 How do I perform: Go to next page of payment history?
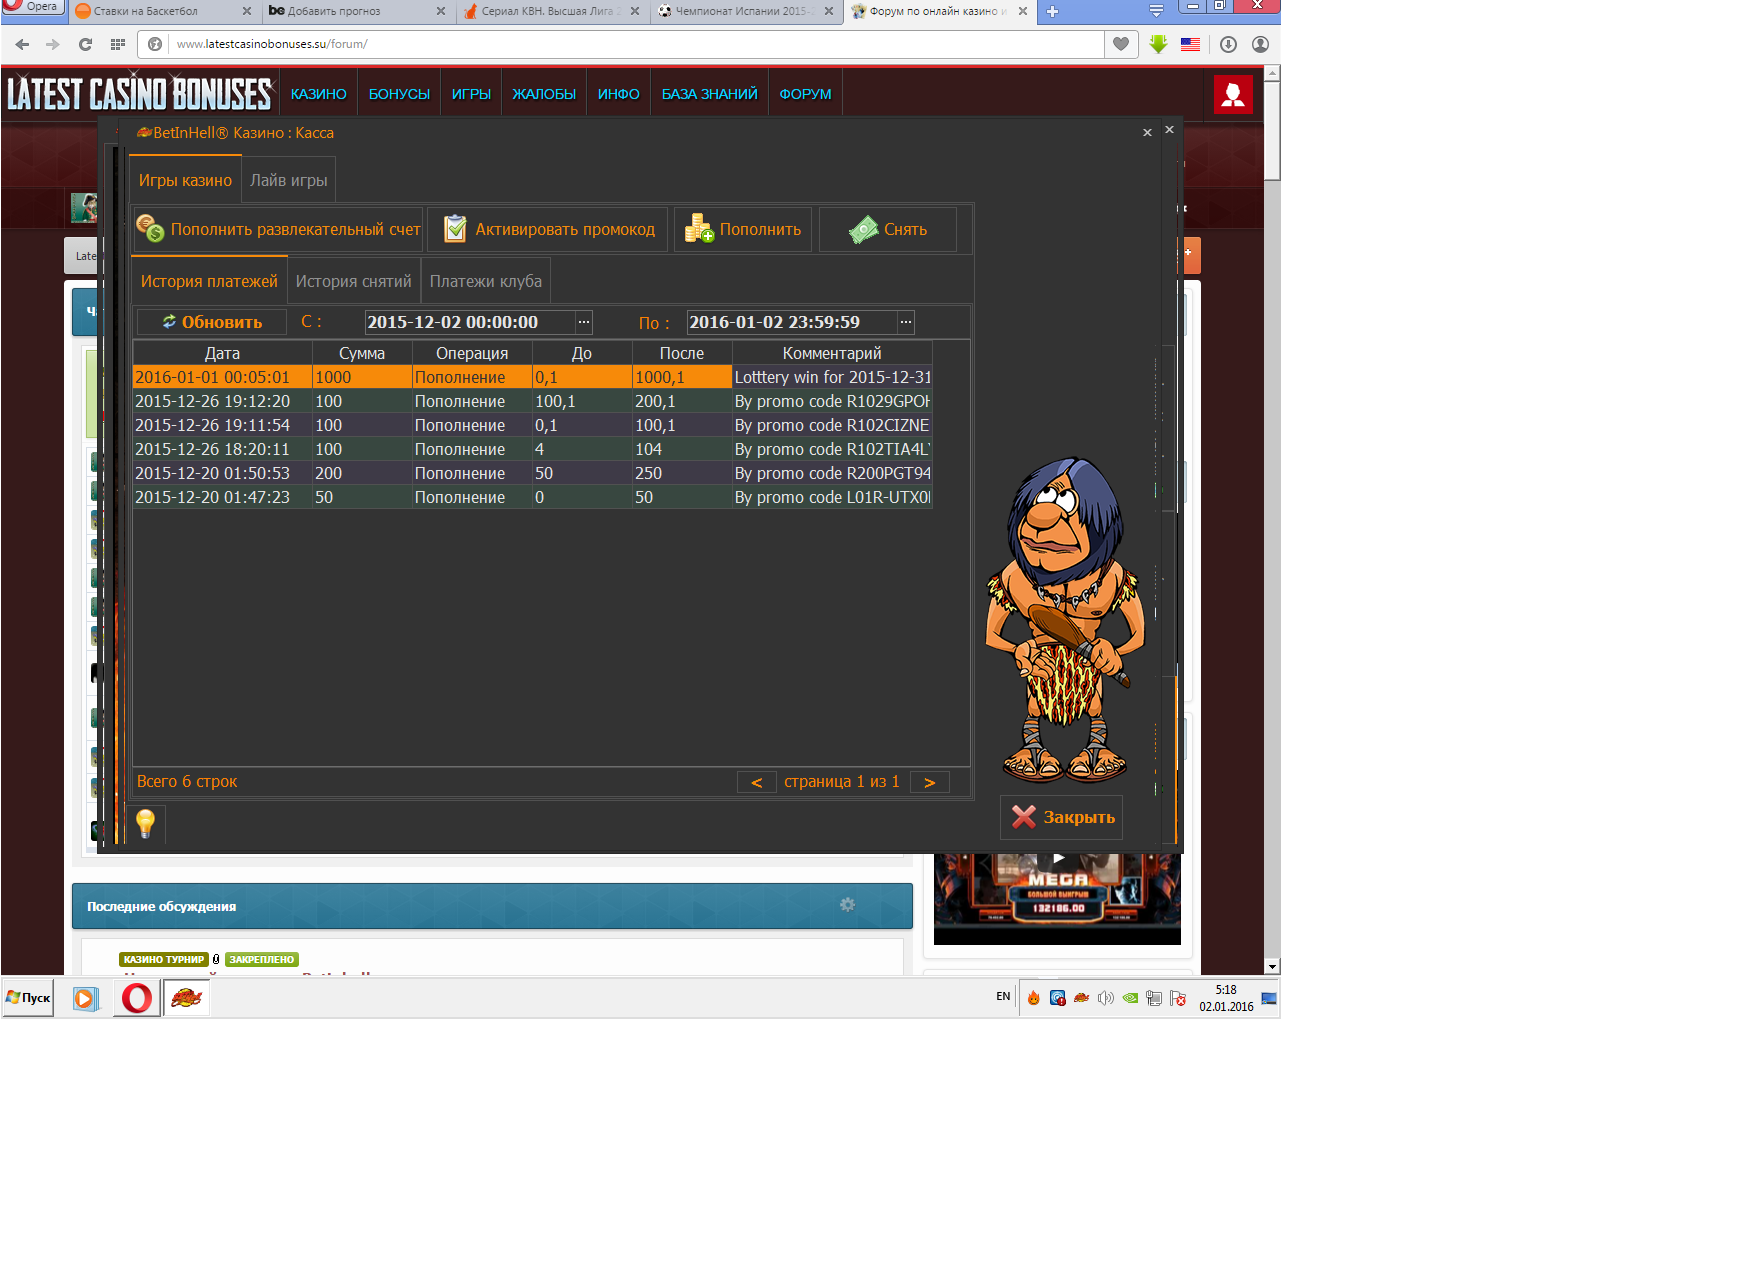(x=929, y=782)
